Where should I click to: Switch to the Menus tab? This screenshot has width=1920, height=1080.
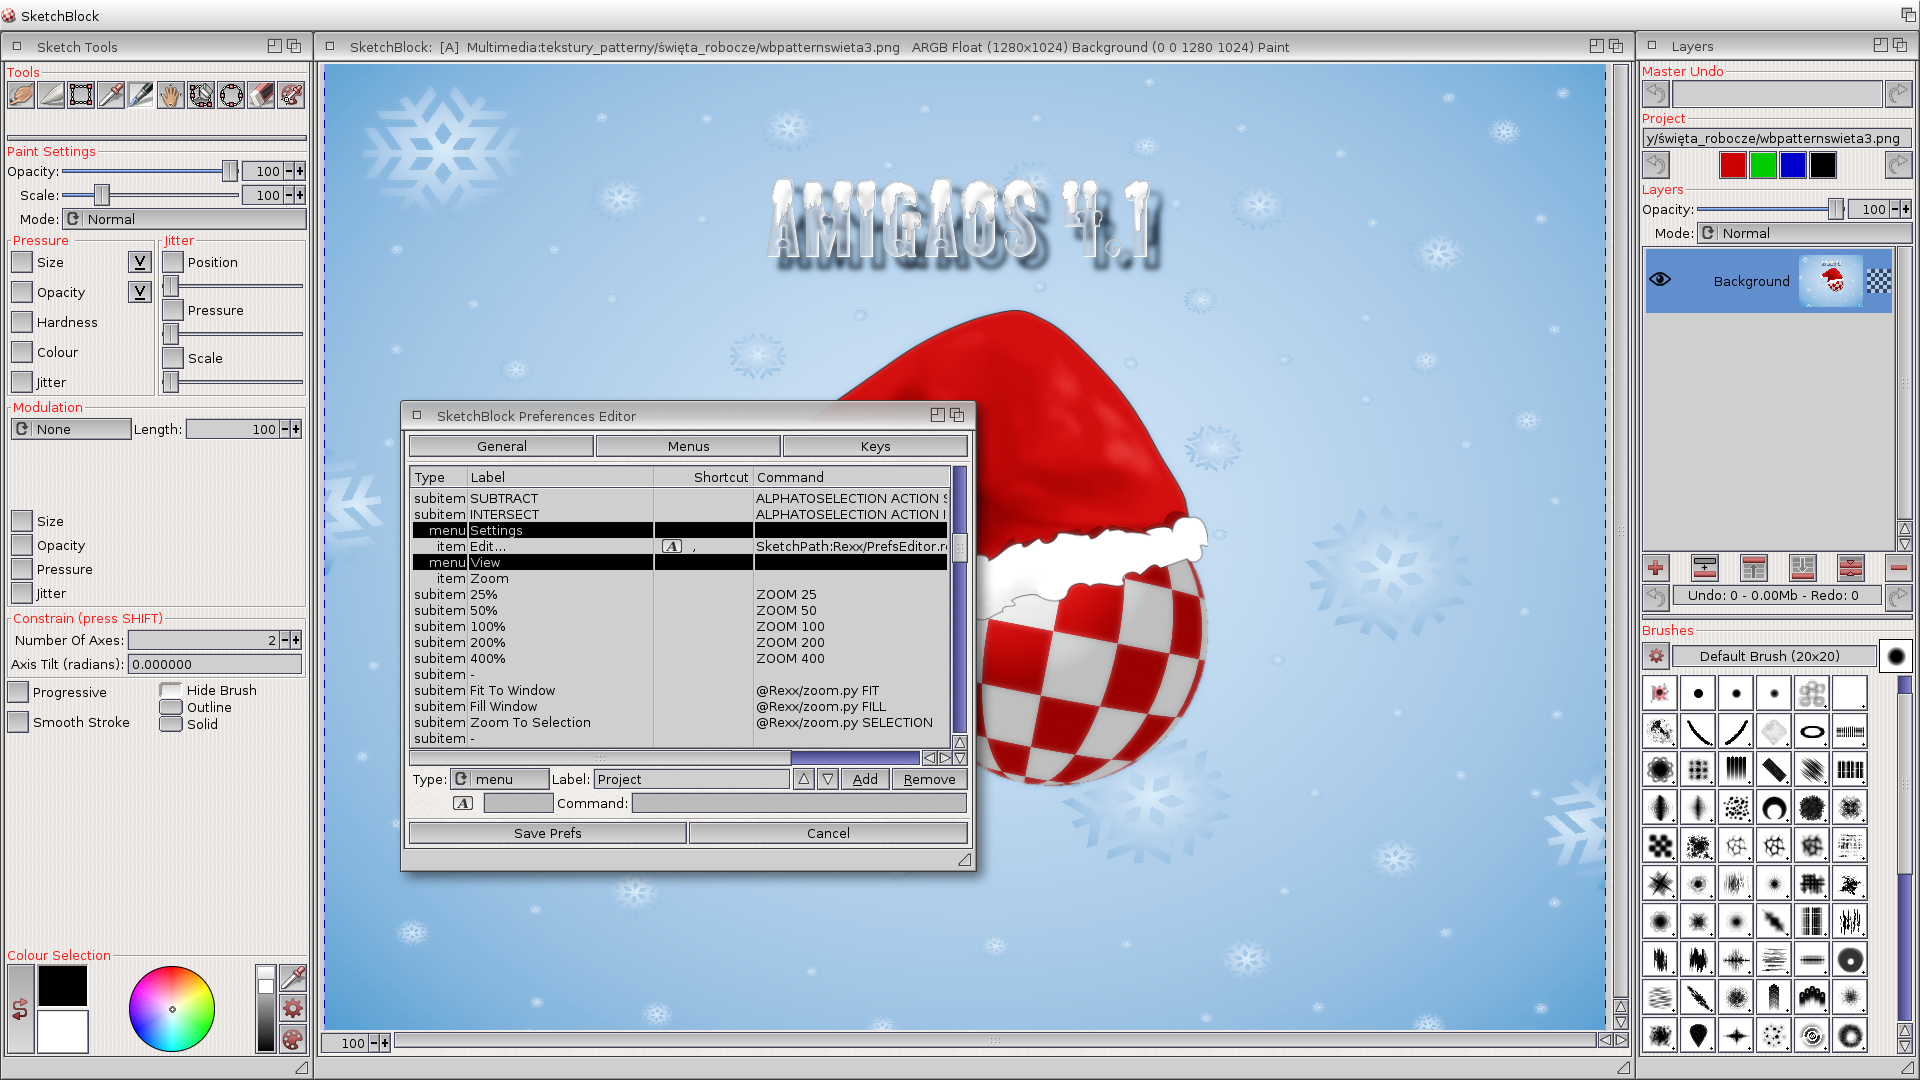coord(688,446)
